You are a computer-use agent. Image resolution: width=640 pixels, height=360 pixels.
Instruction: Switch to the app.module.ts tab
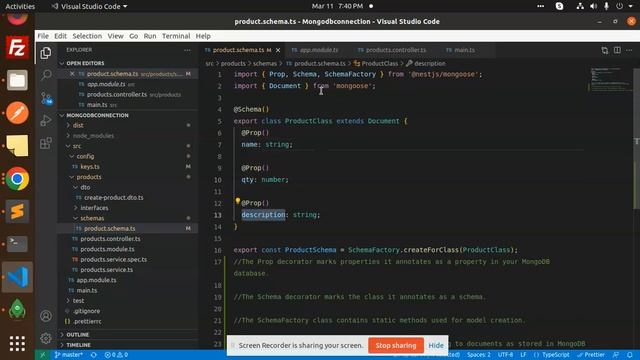318,50
